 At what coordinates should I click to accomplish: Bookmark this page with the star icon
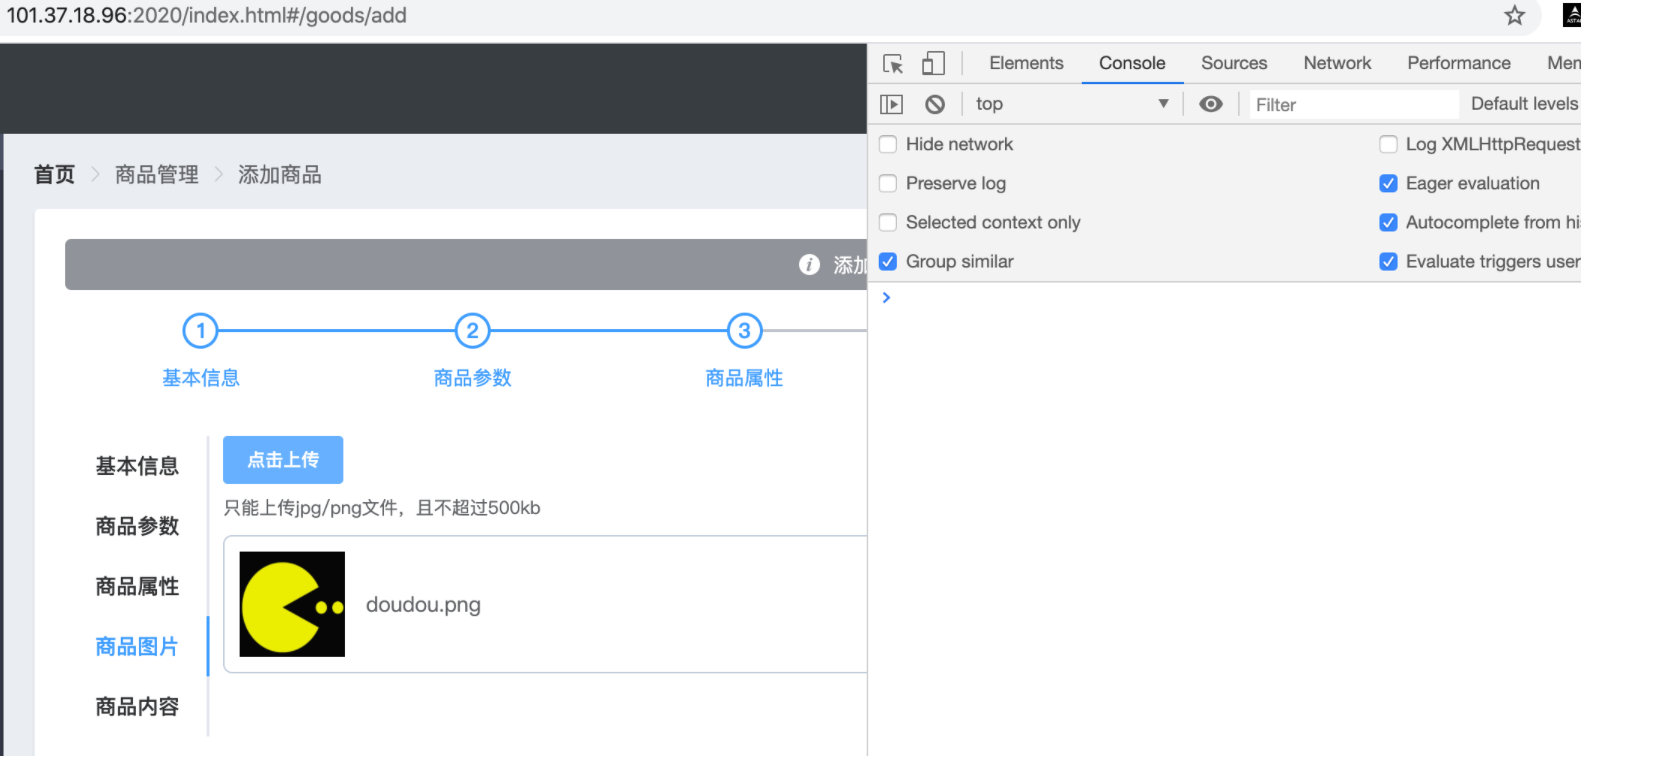pos(1515,15)
